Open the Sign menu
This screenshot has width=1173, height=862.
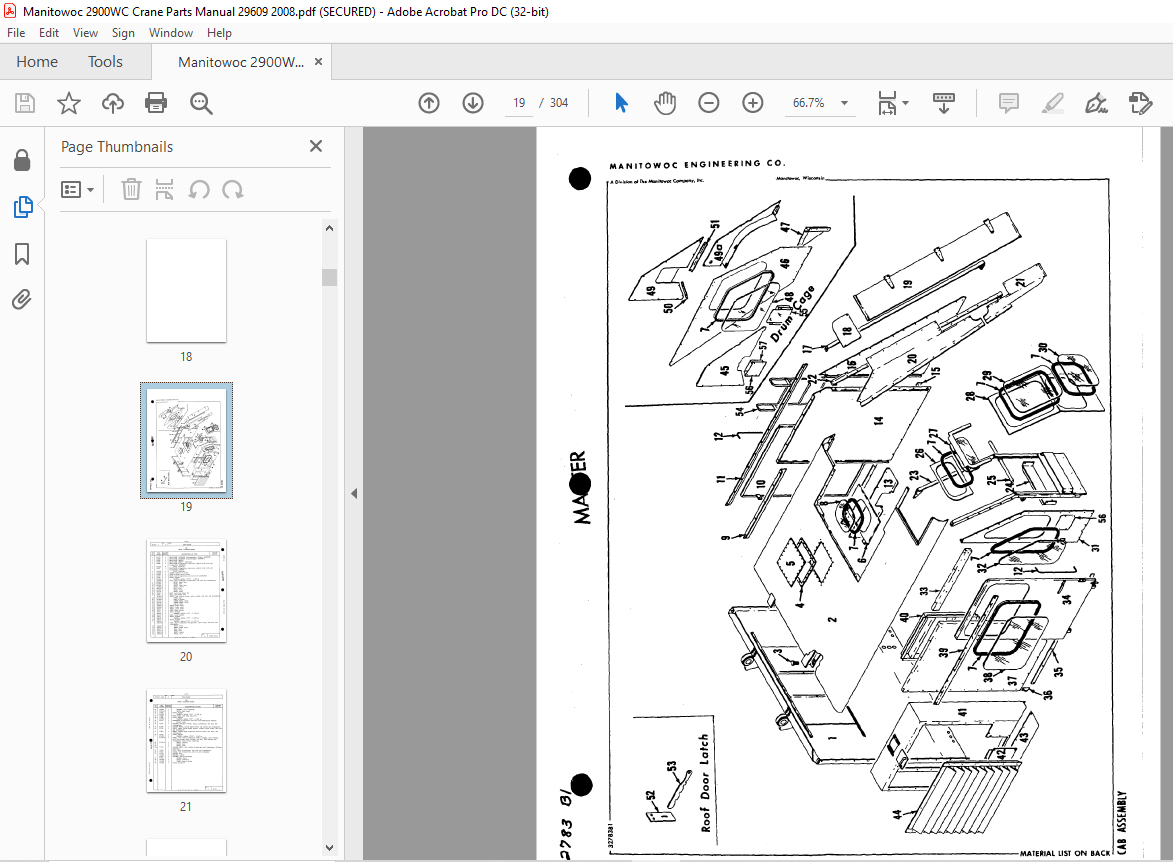coord(123,33)
